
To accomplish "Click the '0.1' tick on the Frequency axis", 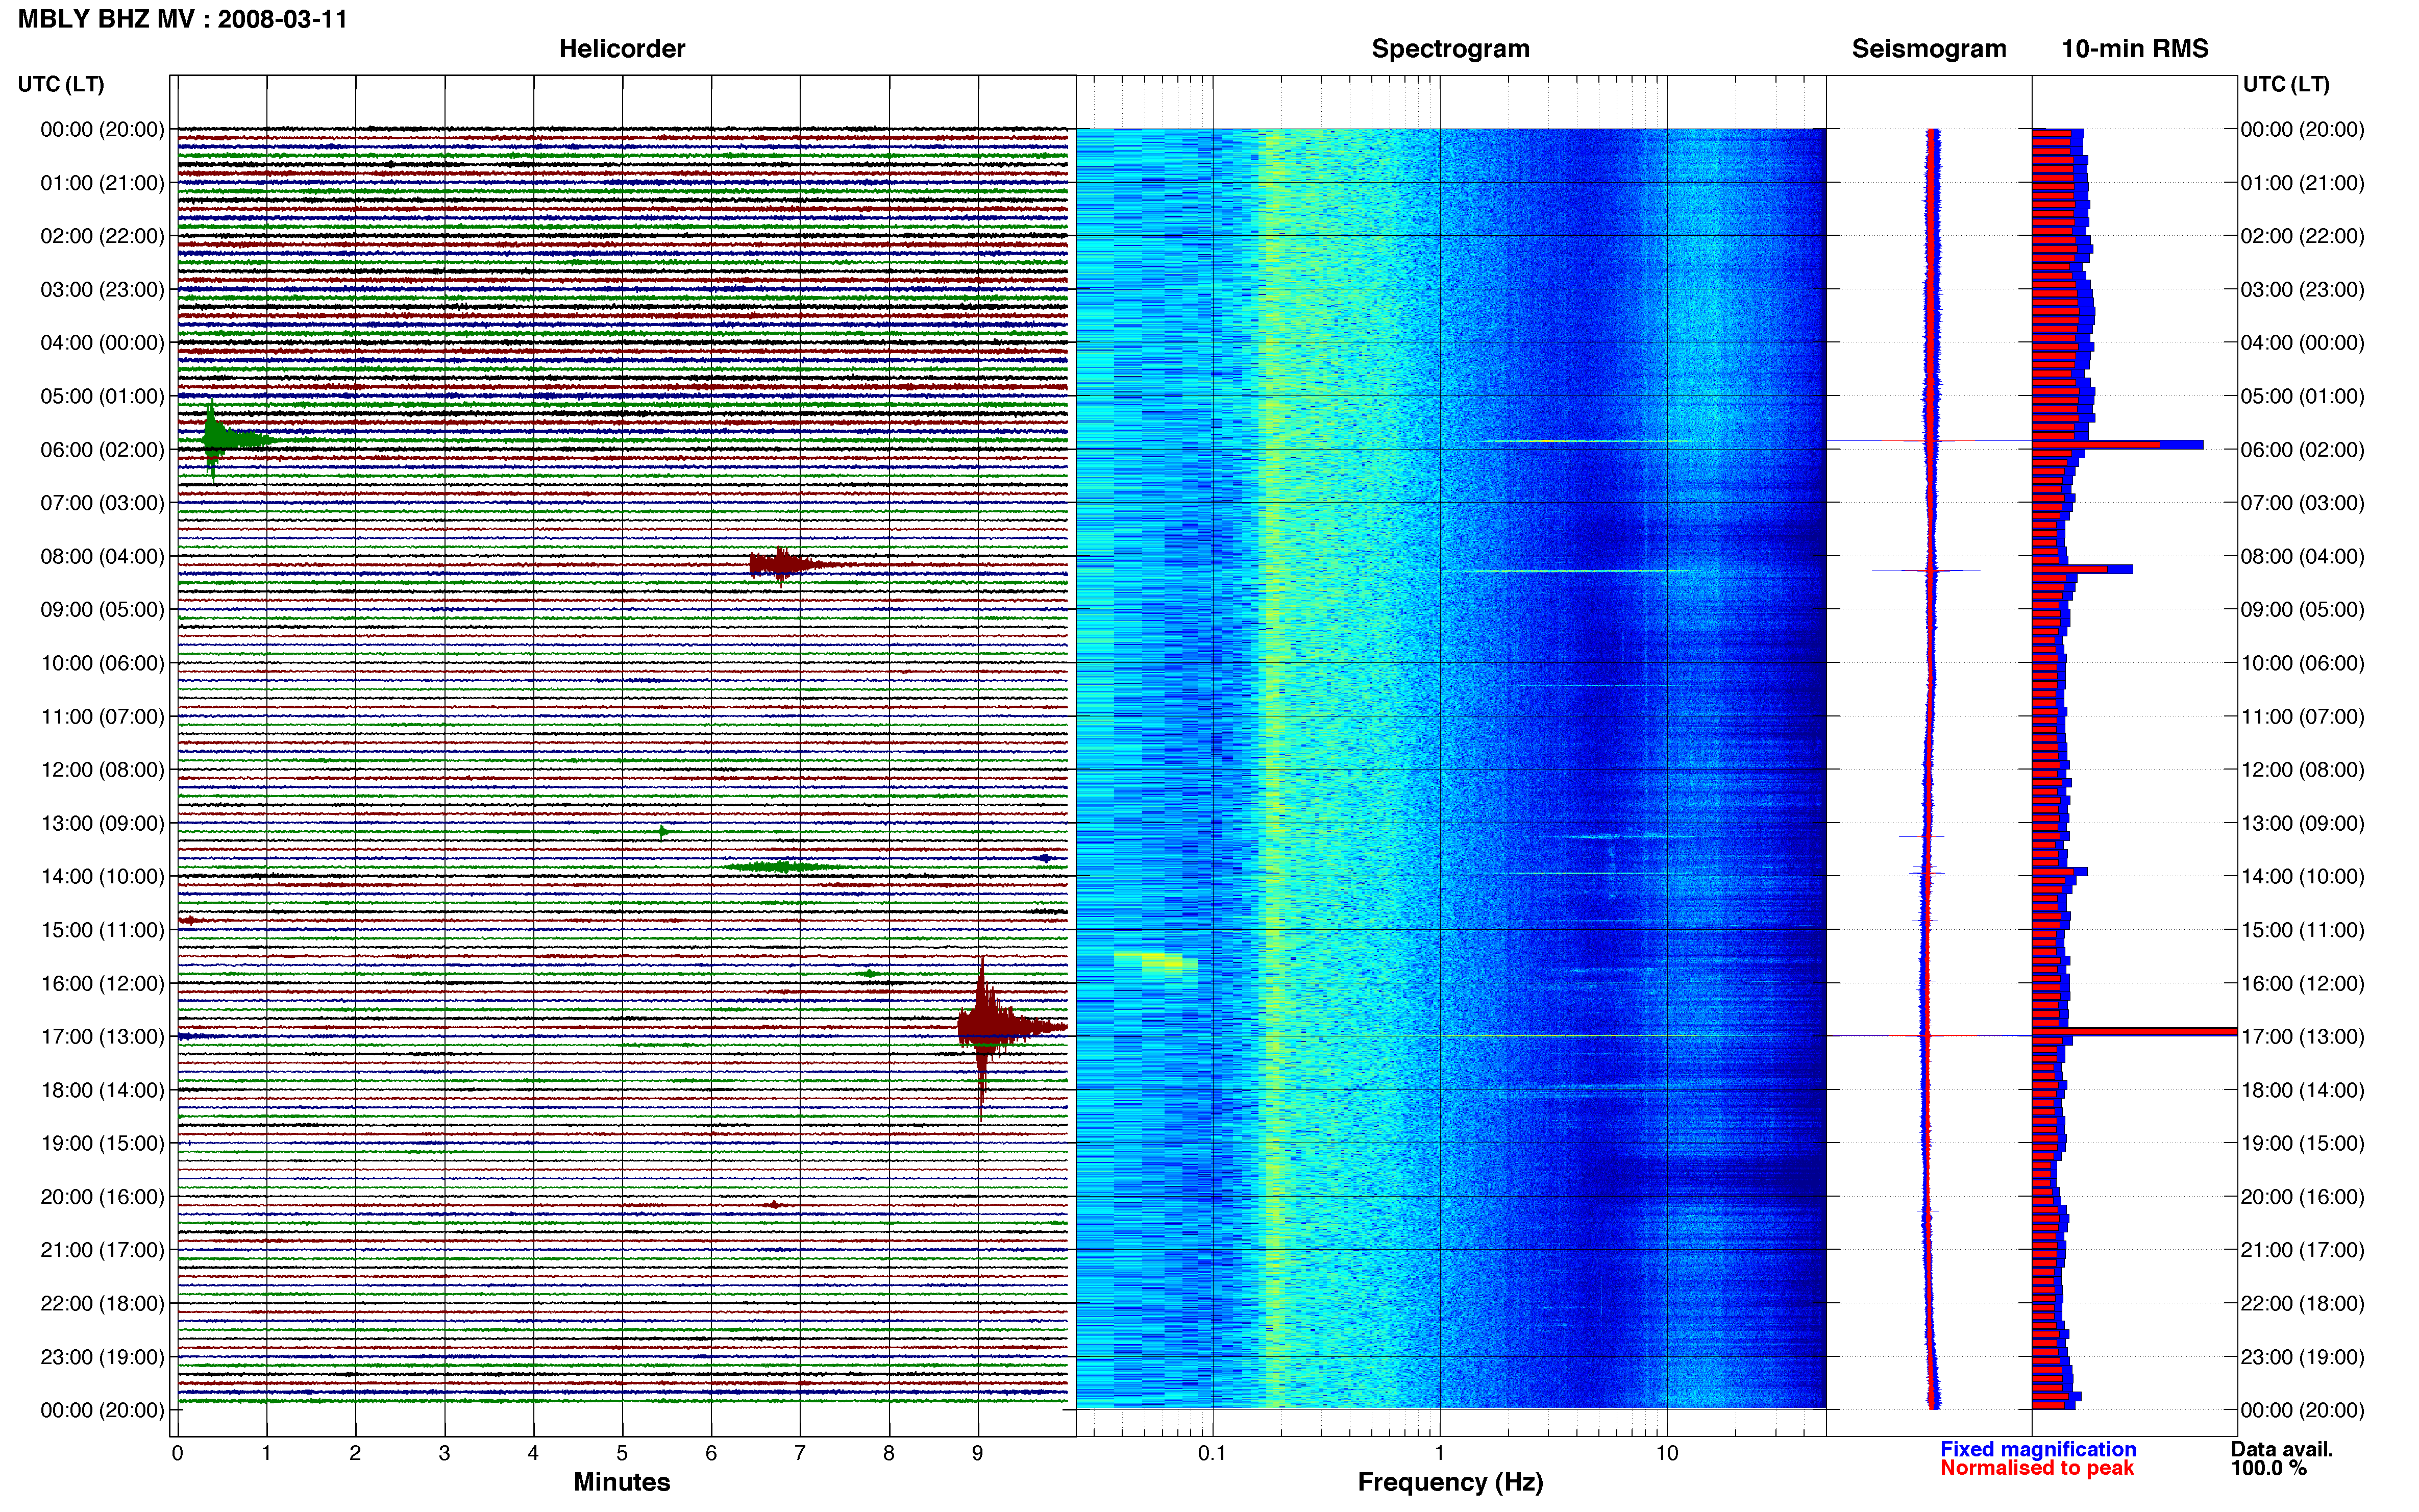I will tap(1212, 1454).
